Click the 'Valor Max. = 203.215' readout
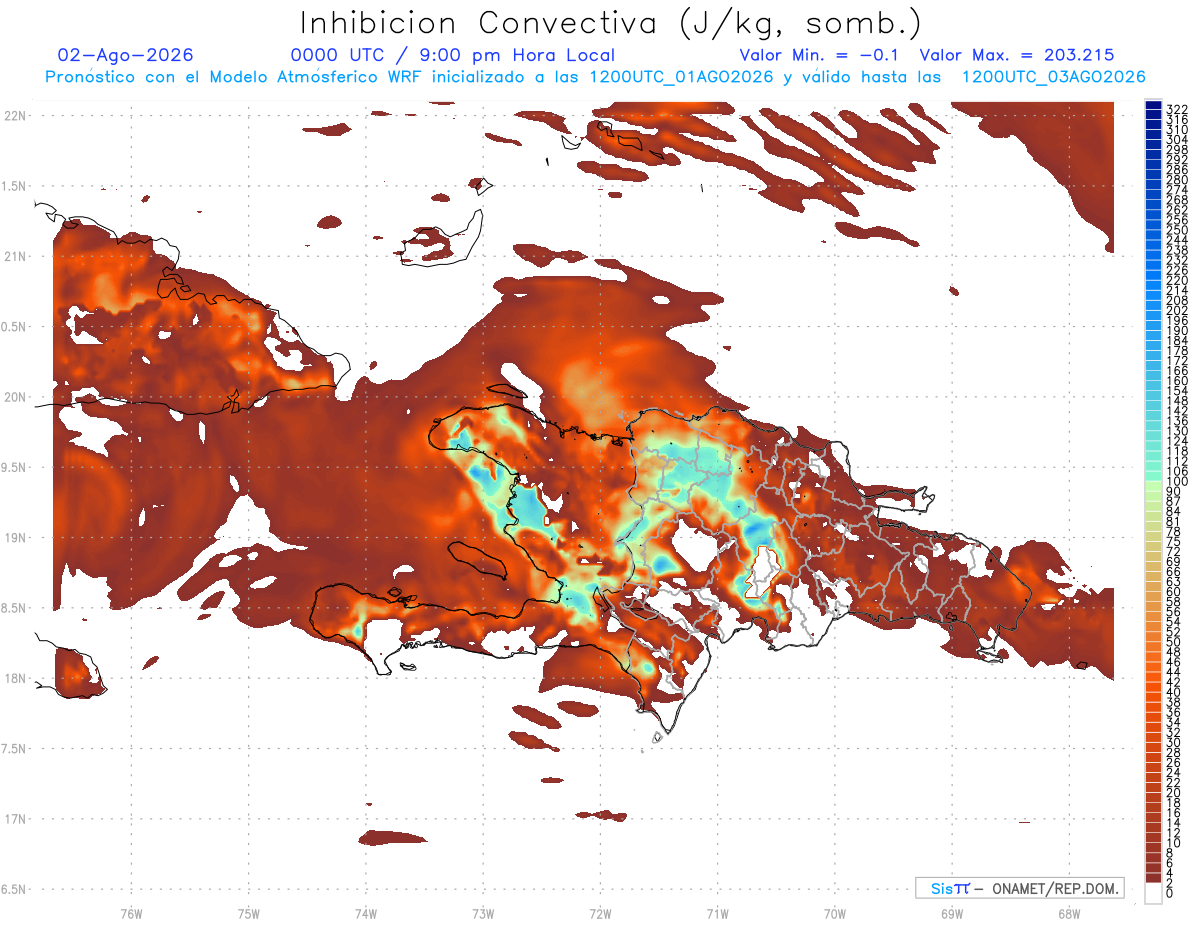 click(1017, 55)
